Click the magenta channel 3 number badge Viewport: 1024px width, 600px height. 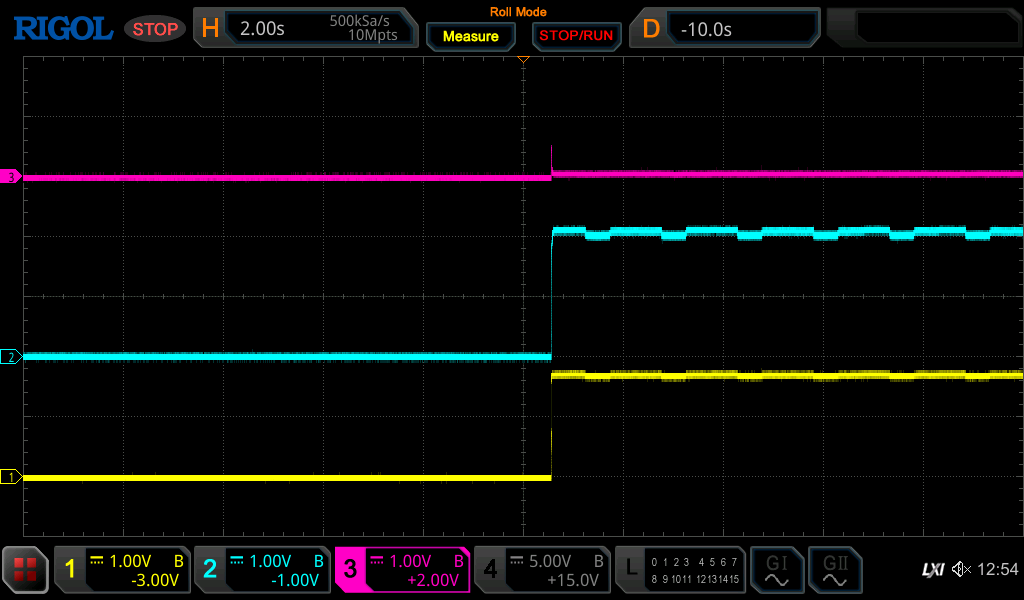click(x=350, y=569)
